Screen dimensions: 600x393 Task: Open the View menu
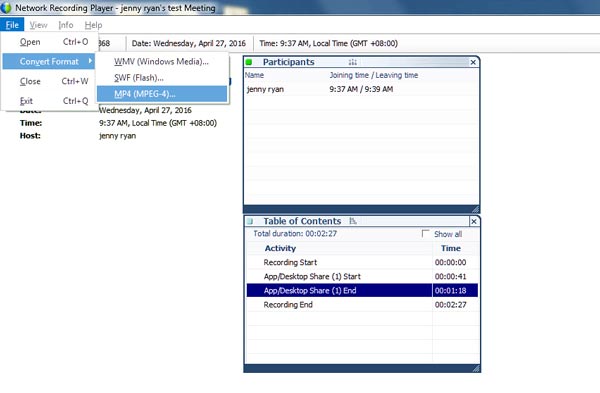(38, 25)
